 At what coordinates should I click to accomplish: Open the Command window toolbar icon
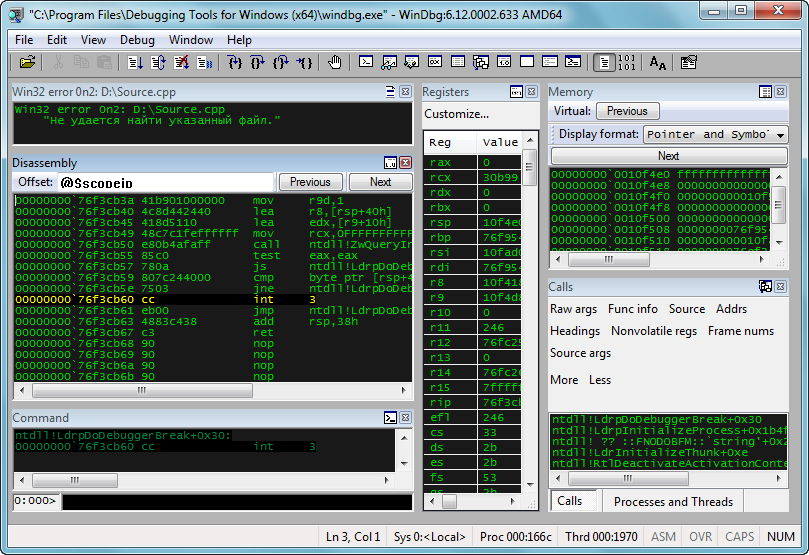366,62
